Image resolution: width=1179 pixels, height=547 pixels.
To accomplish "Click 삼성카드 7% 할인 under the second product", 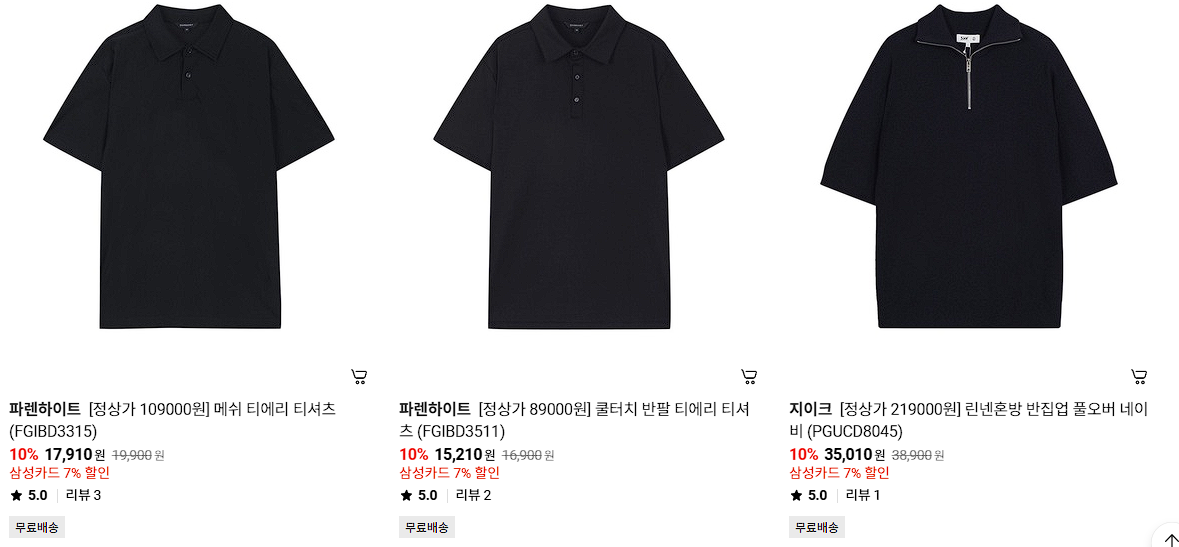I will 450,473.
